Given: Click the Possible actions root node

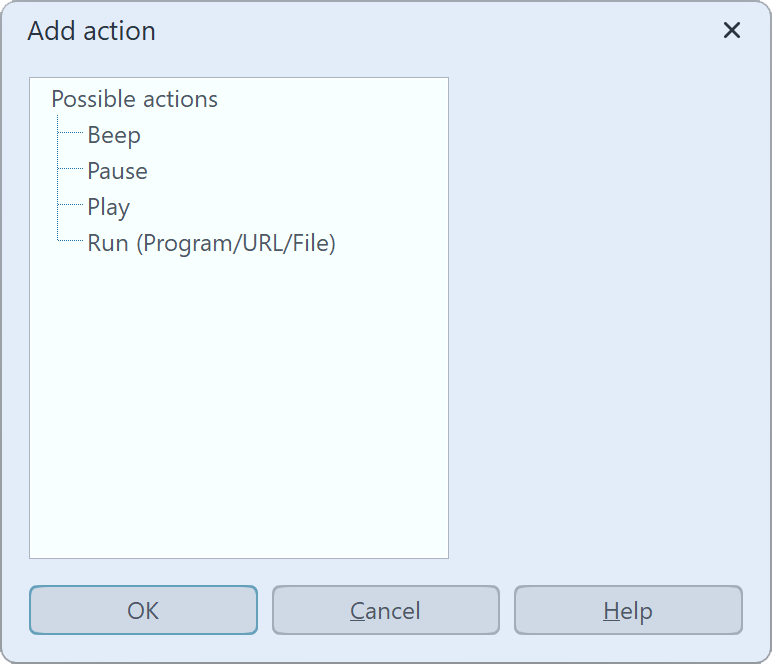Looking at the screenshot, I should tap(134, 99).
